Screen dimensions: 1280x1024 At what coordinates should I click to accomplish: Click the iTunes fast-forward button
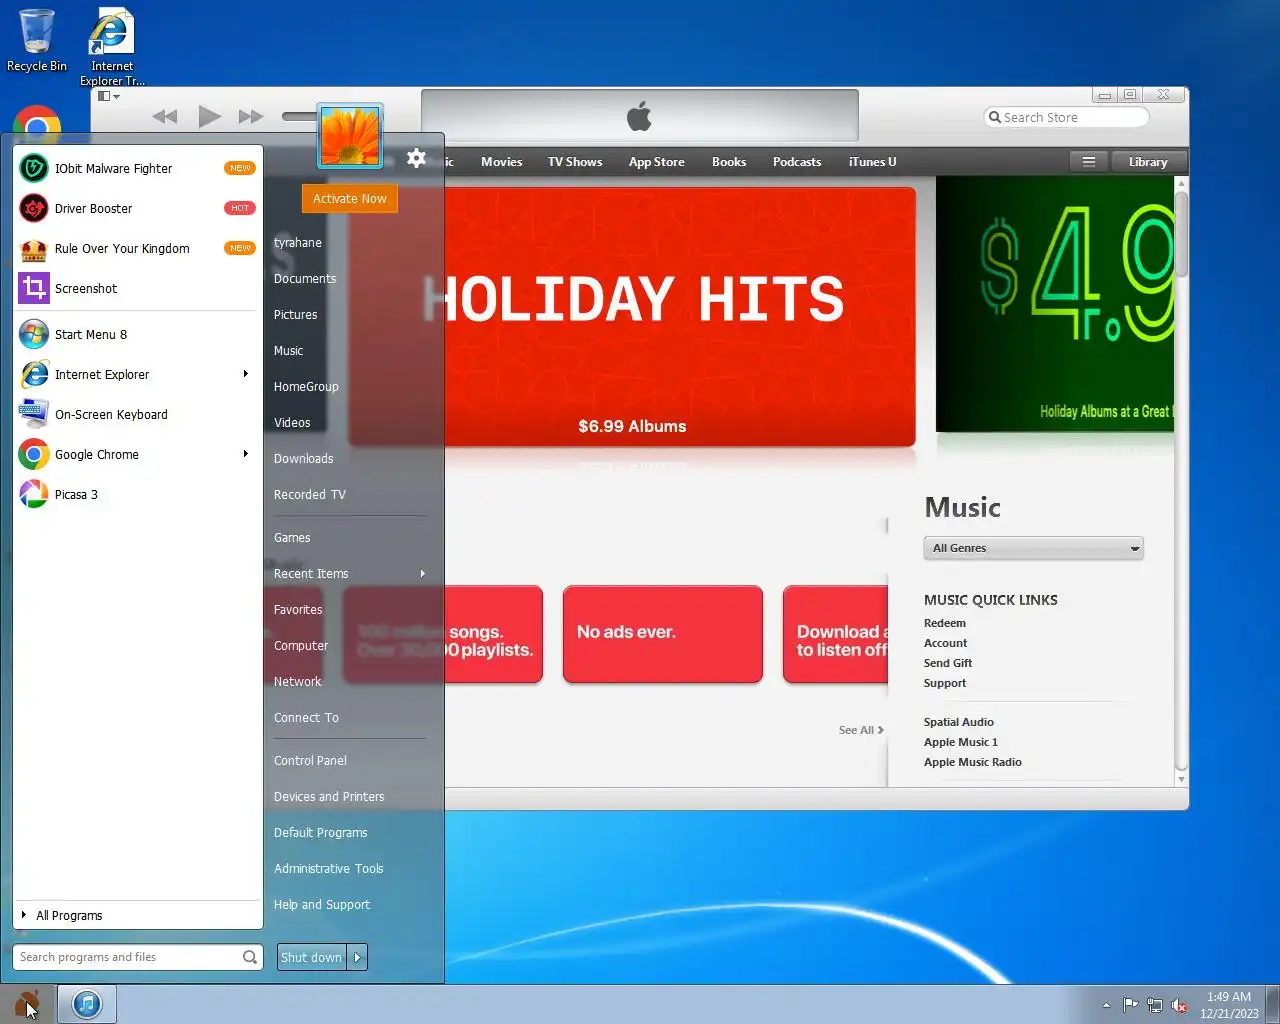click(251, 117)
